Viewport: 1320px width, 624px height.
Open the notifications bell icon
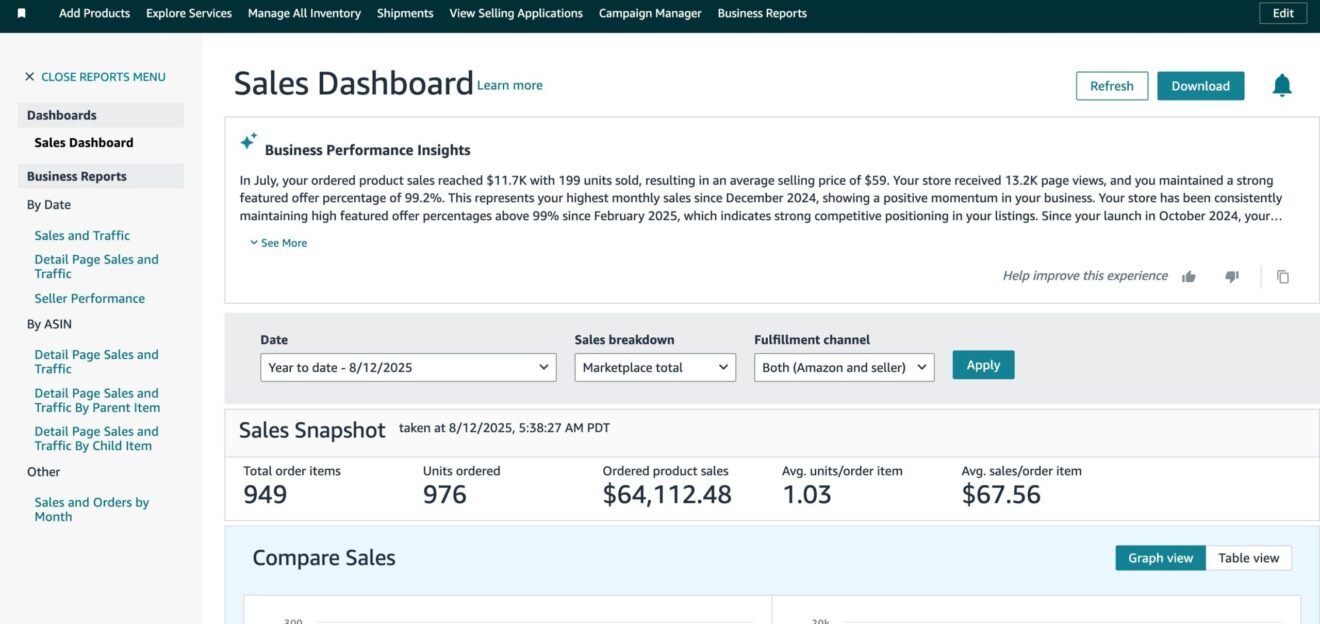[x=1281, y=85]
